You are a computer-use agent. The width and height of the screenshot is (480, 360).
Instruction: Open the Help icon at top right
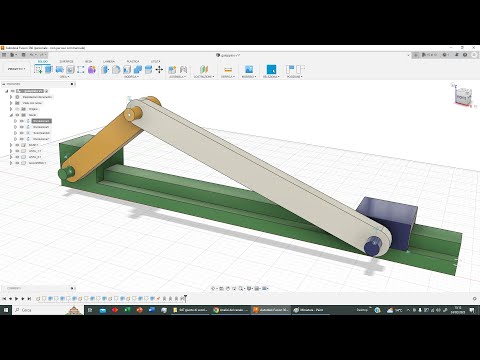465,55
